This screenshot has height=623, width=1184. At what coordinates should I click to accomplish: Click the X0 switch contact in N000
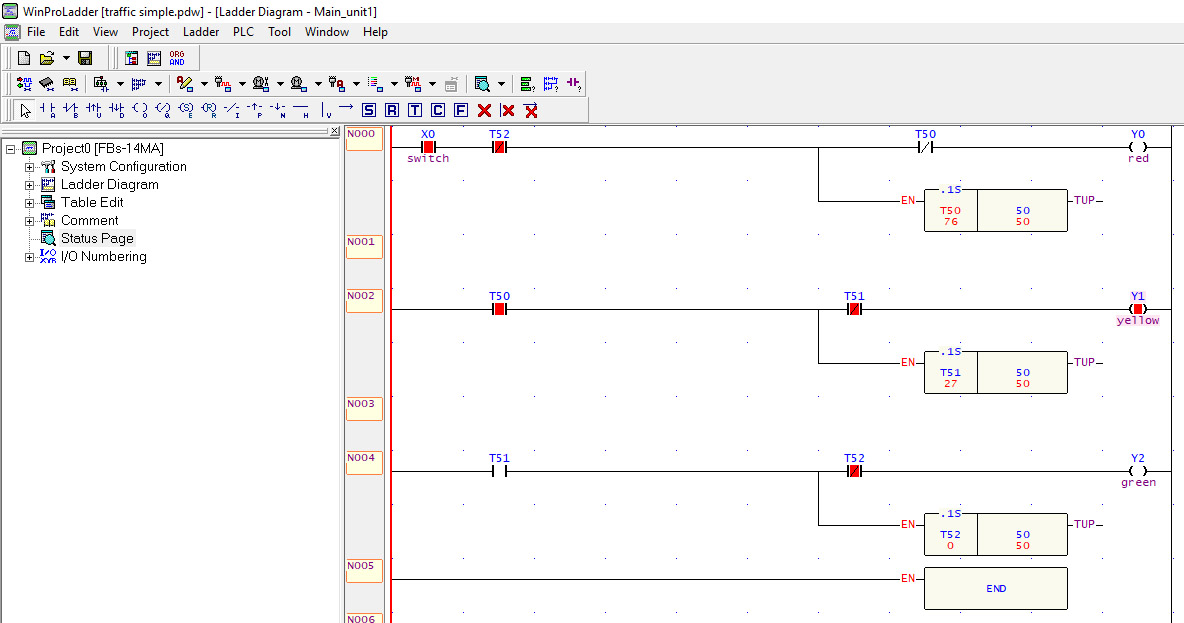[428, 146]
